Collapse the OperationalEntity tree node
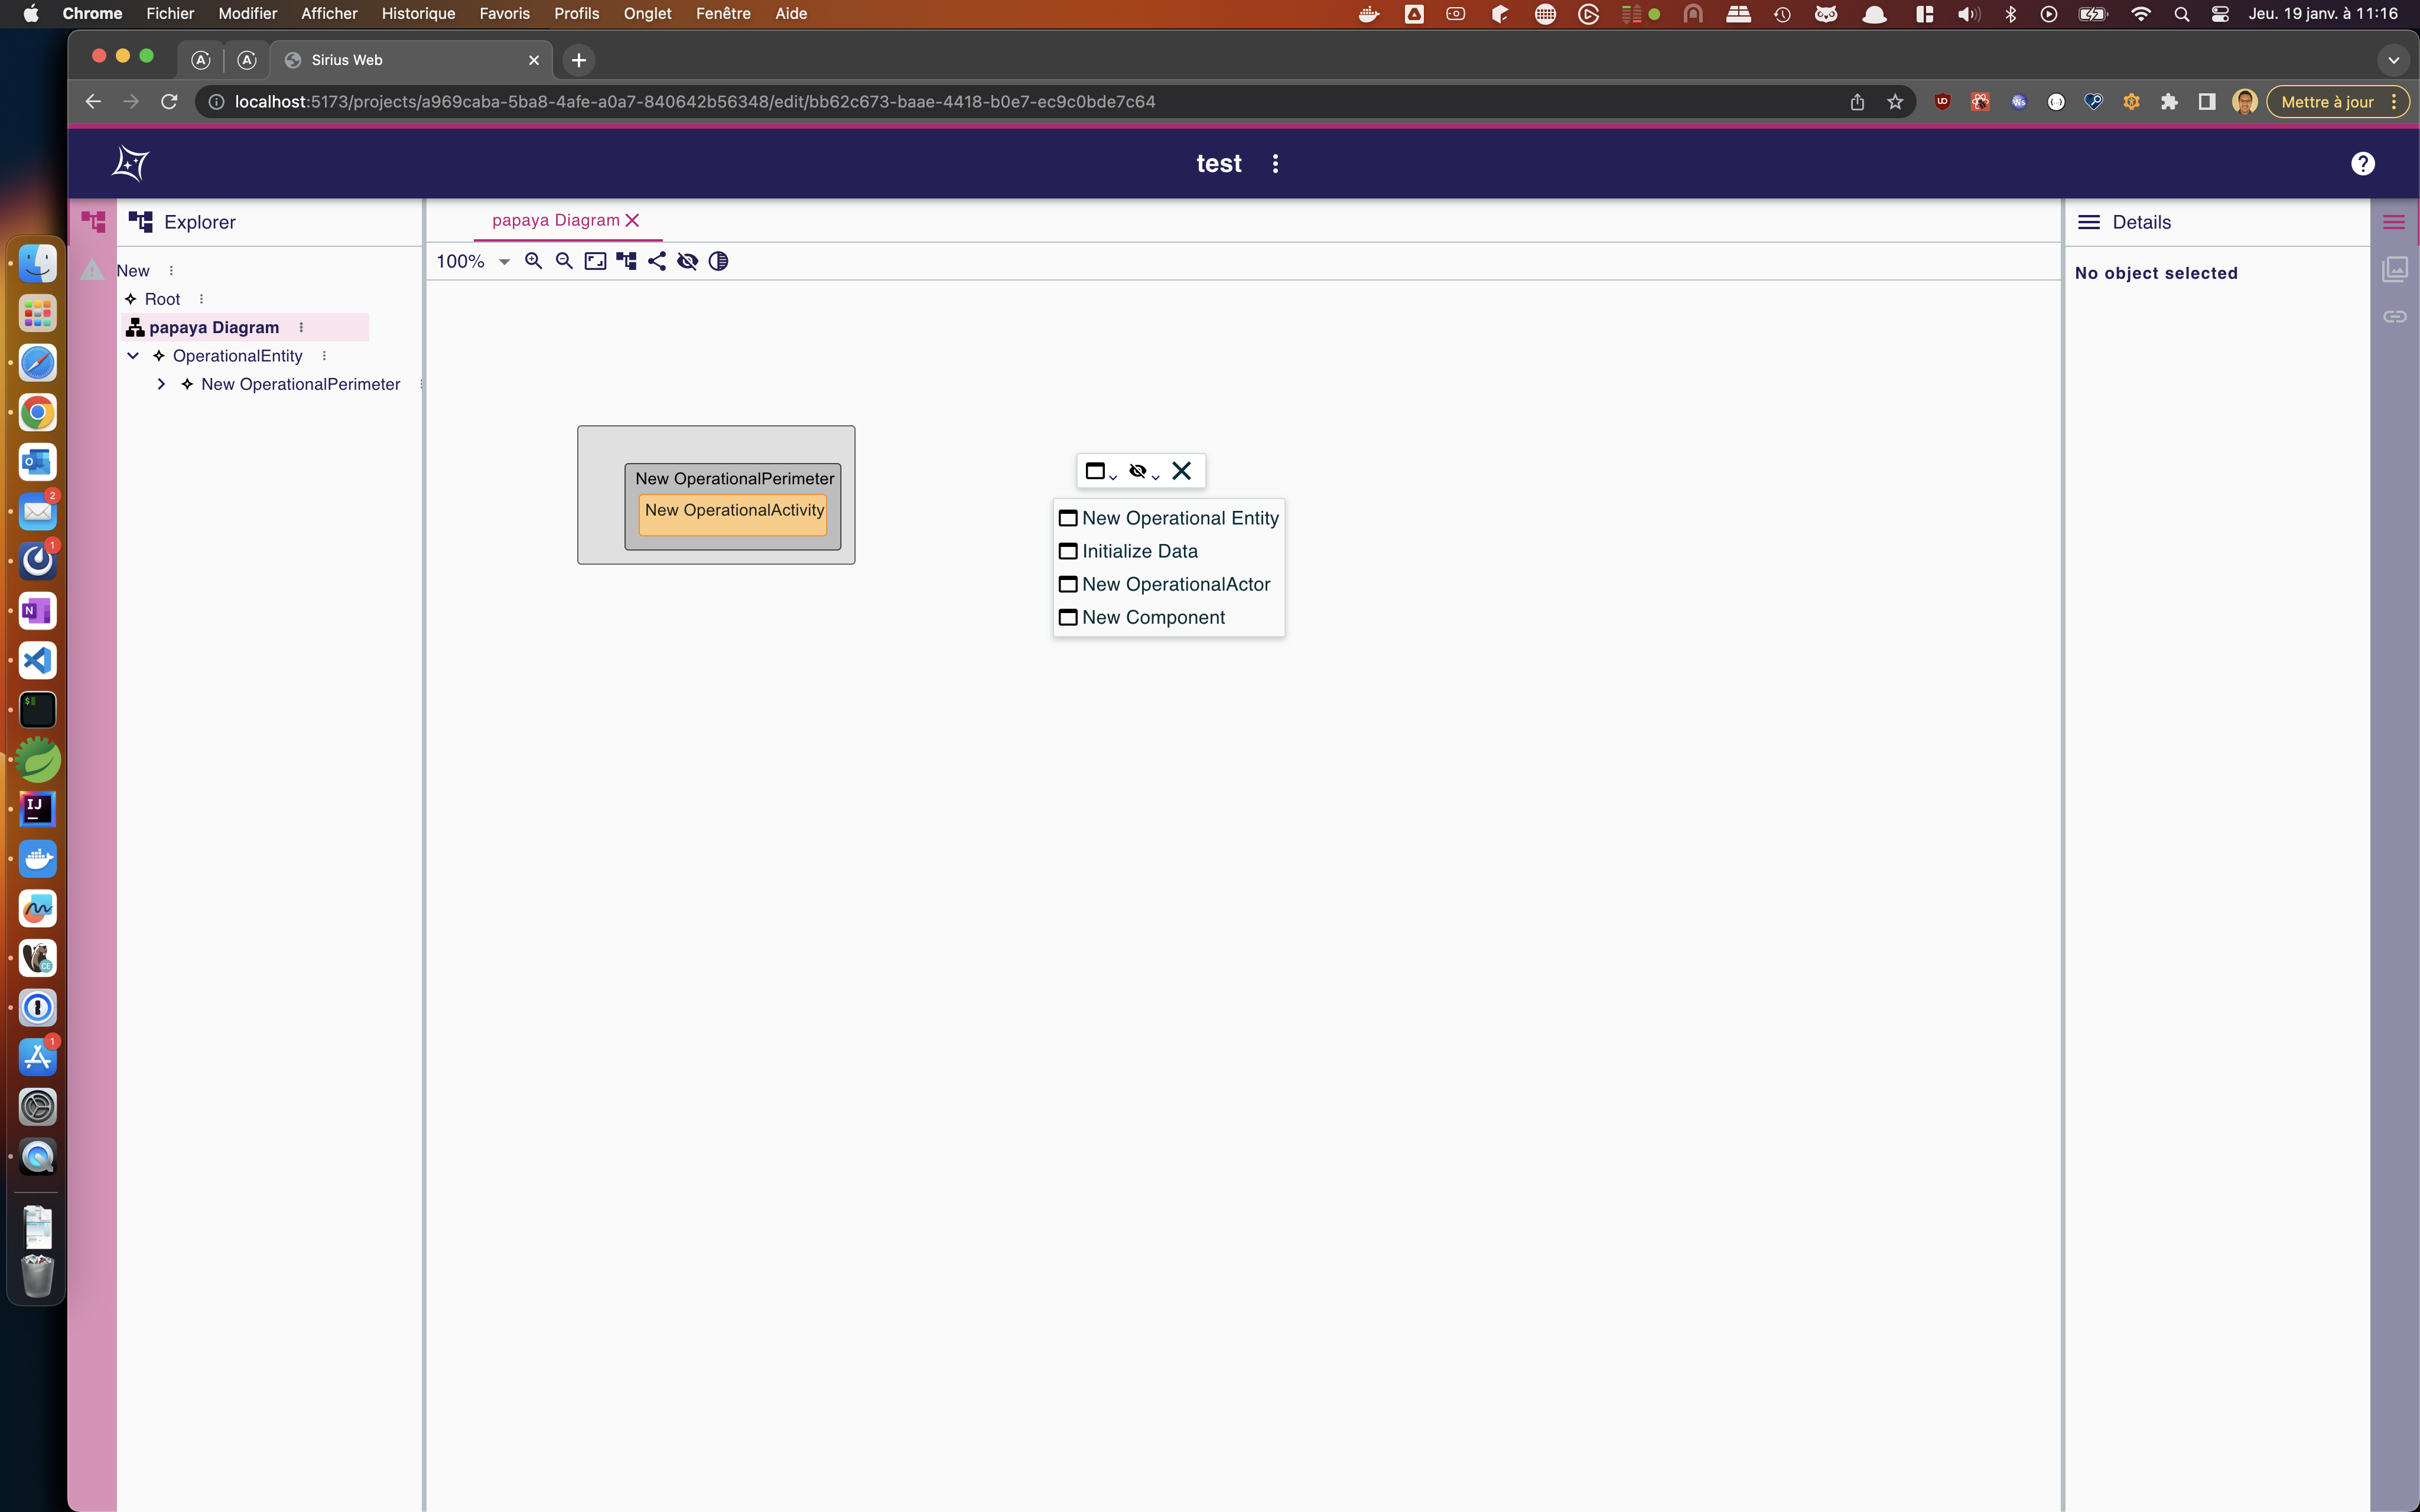2420x1512 pixels. (133, 356)
